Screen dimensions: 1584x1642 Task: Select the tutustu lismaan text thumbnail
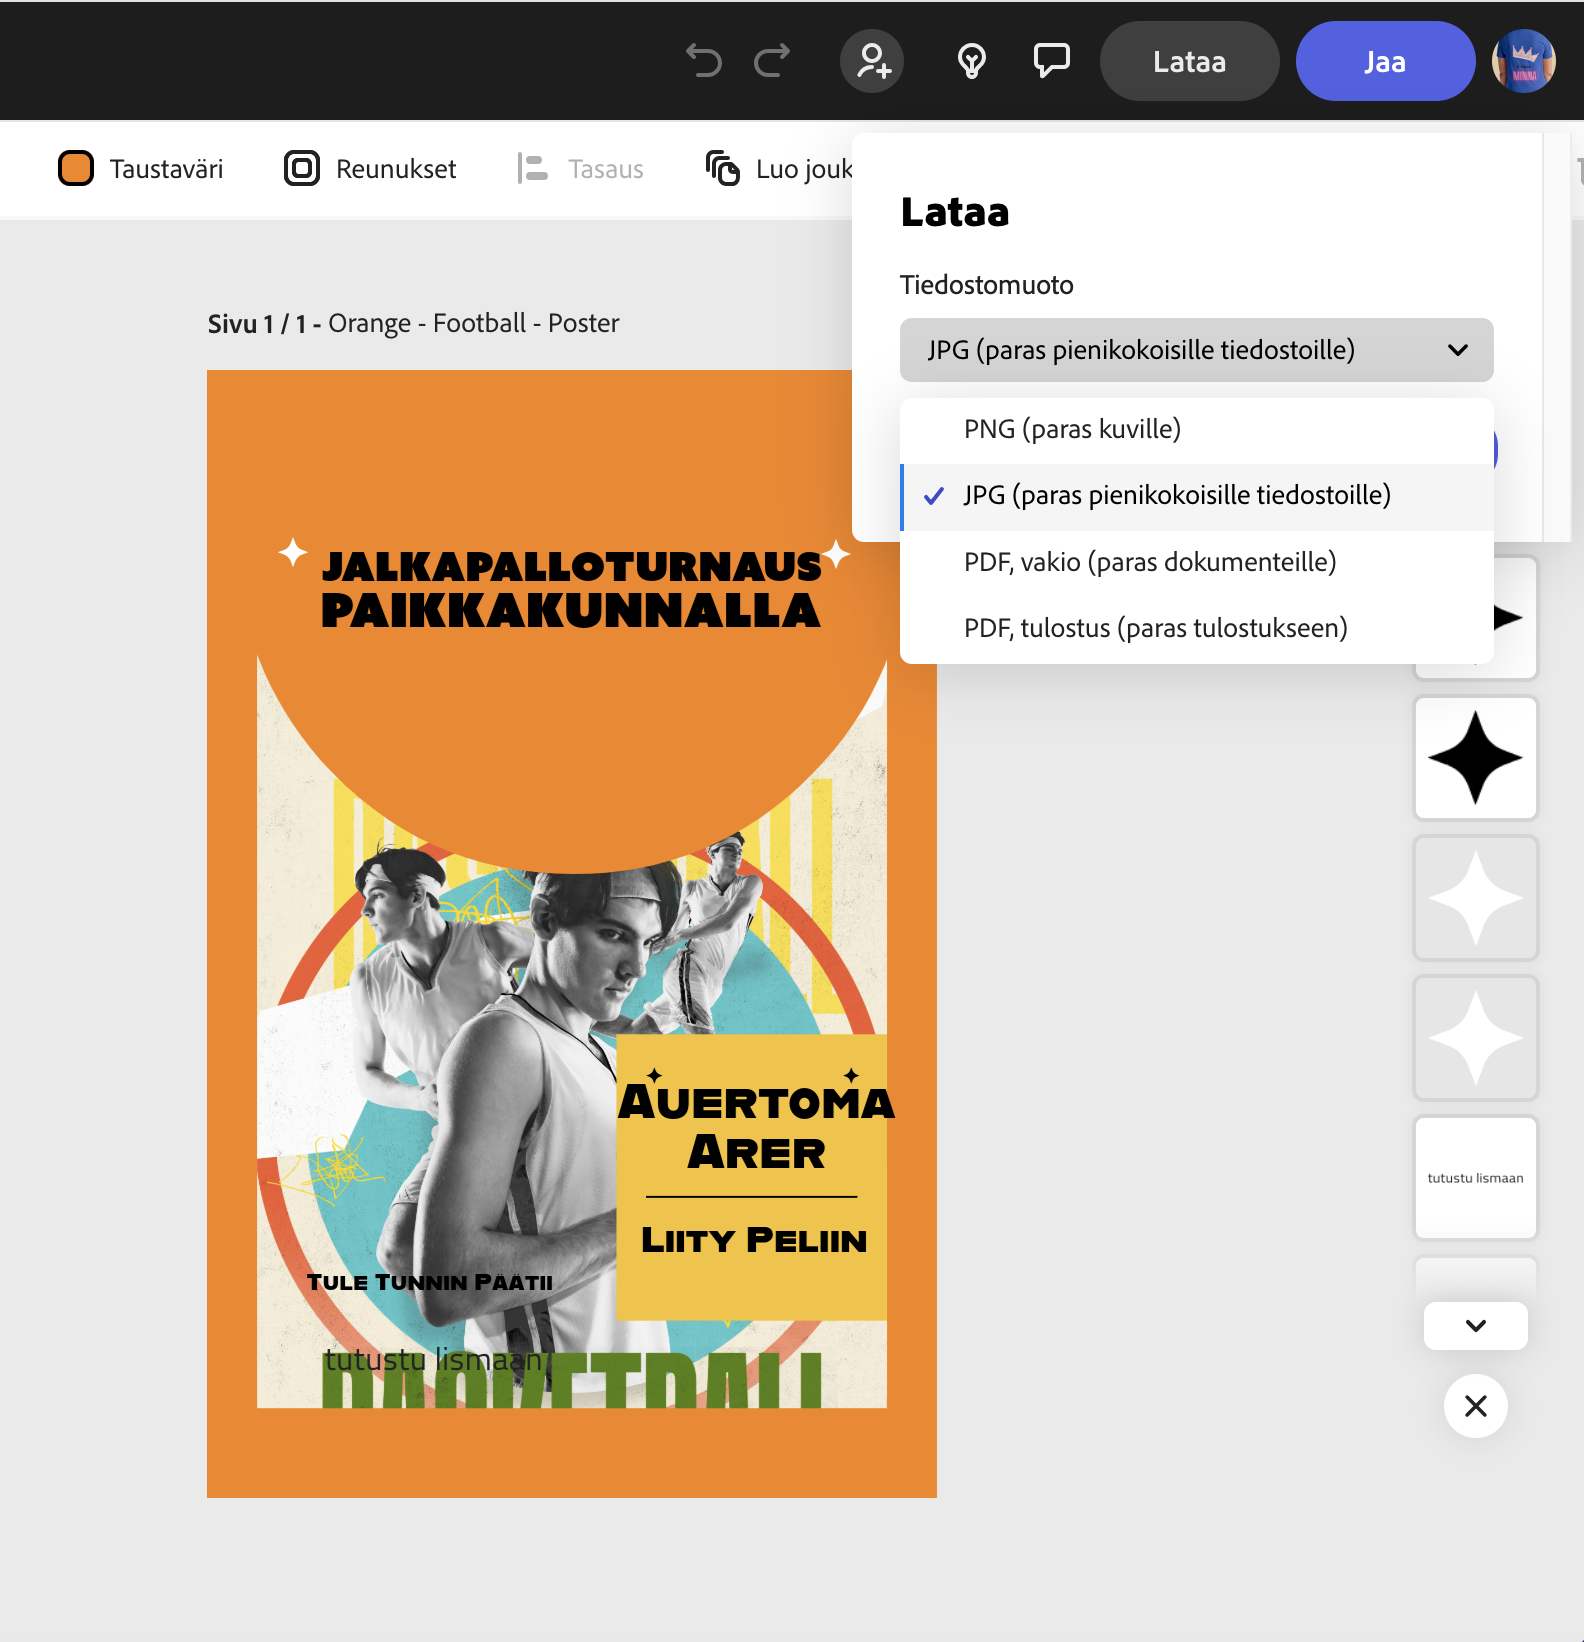(x=1475, y=1178)
